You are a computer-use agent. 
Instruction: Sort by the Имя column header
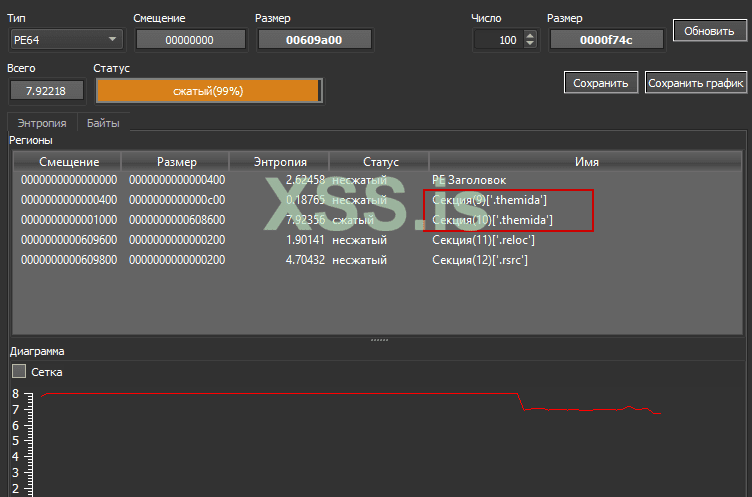[586, 161]
